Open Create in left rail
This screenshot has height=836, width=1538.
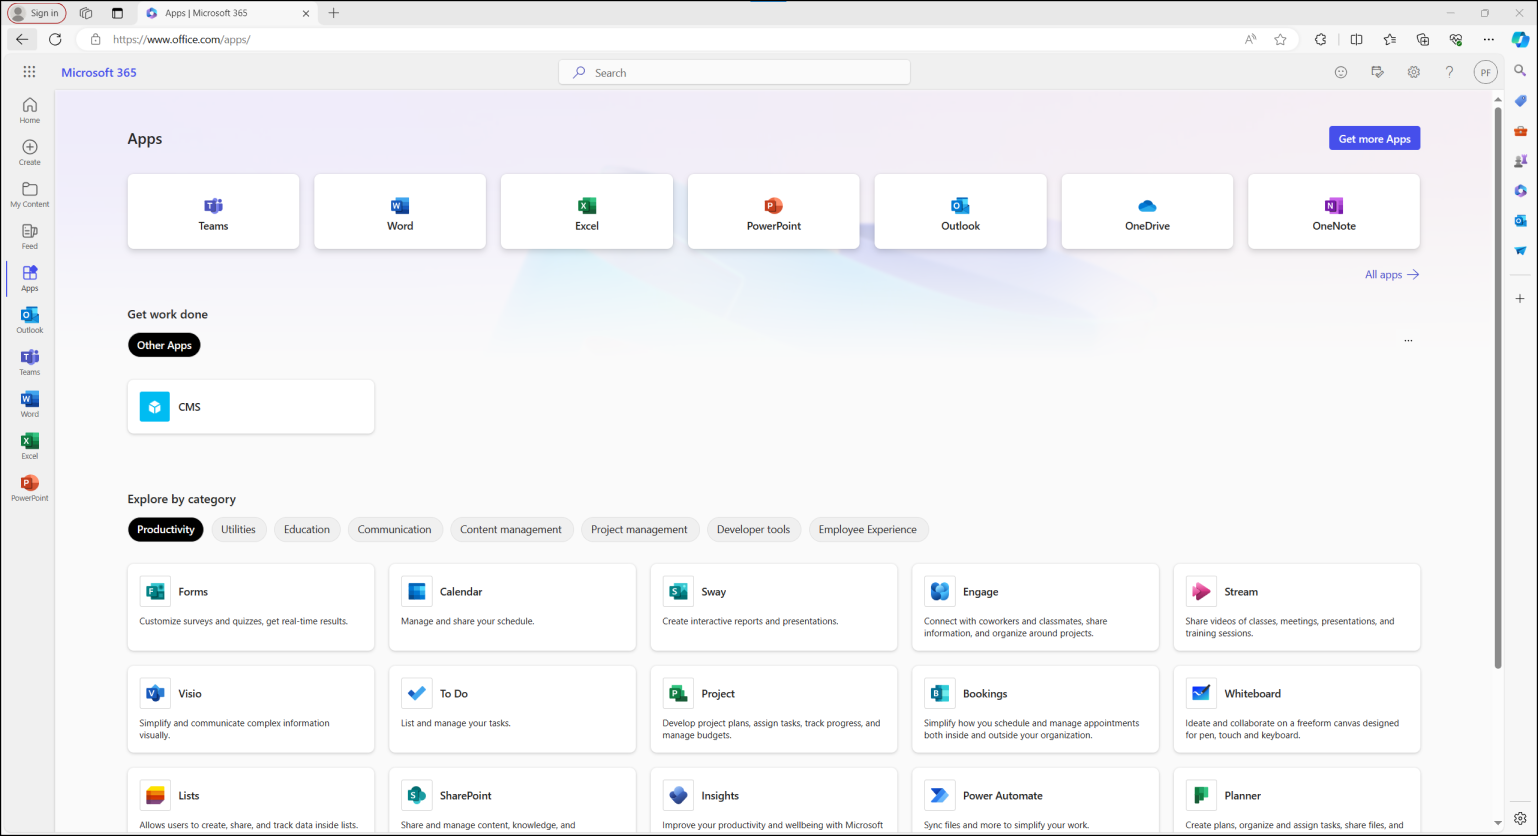click(x=30, y=152)
